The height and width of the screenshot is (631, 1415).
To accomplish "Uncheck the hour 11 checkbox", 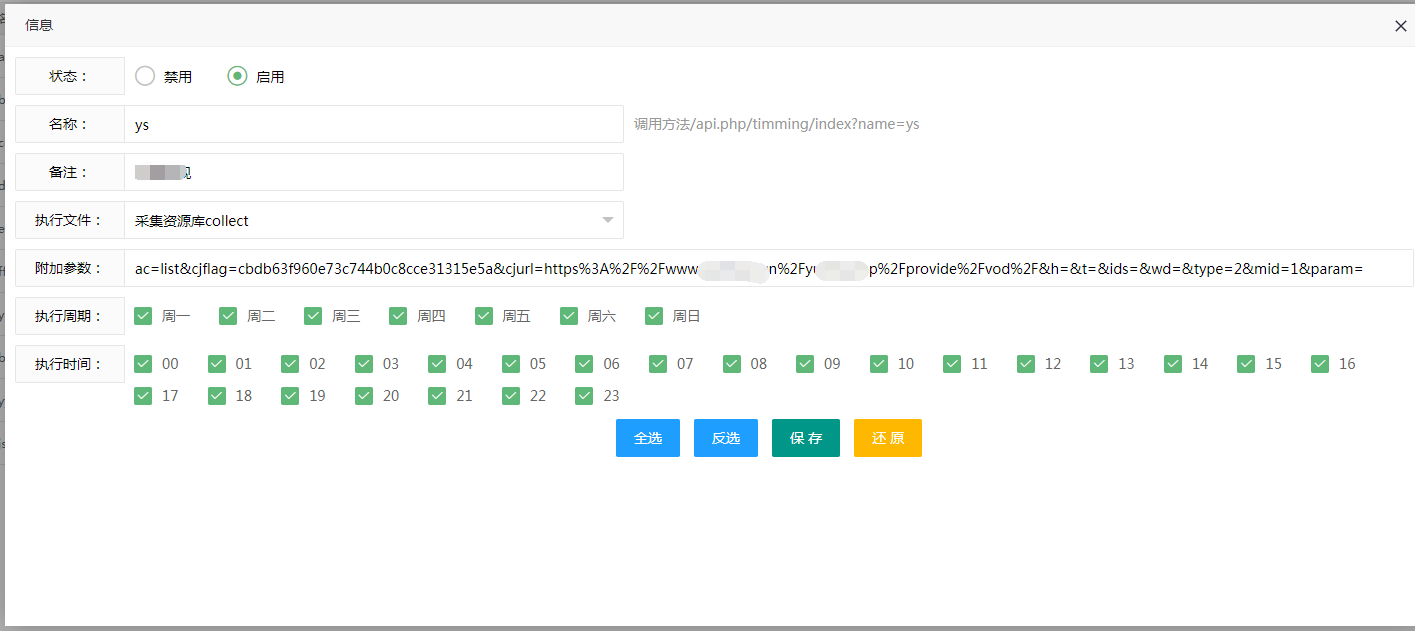I will click(952, 364).
